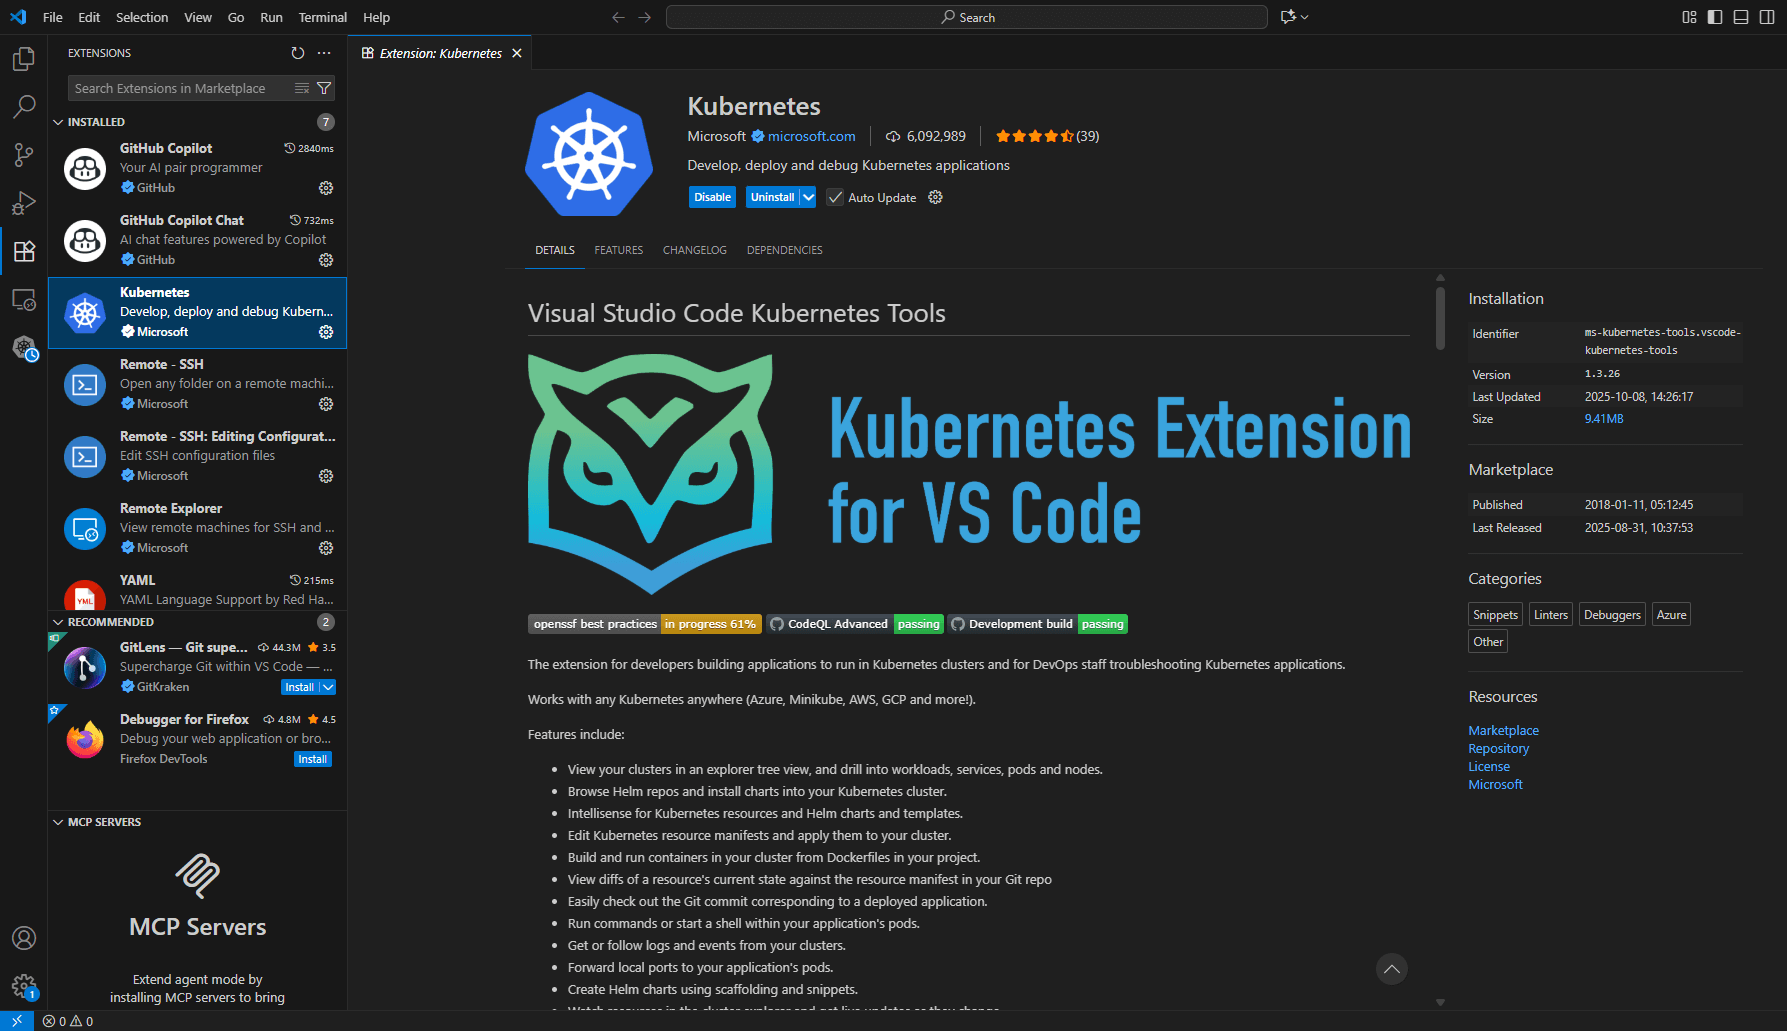Open the Remote Explorer view
Screen dimensions: 1787x1031
point(23,298)
